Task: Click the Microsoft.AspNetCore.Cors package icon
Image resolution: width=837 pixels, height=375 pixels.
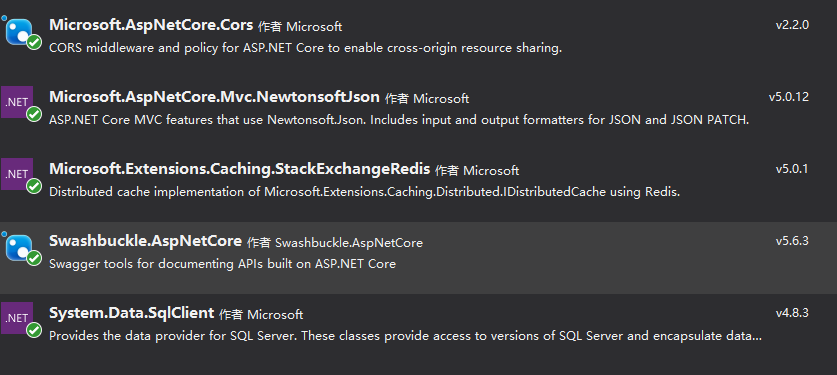Action: coord(19,31)
